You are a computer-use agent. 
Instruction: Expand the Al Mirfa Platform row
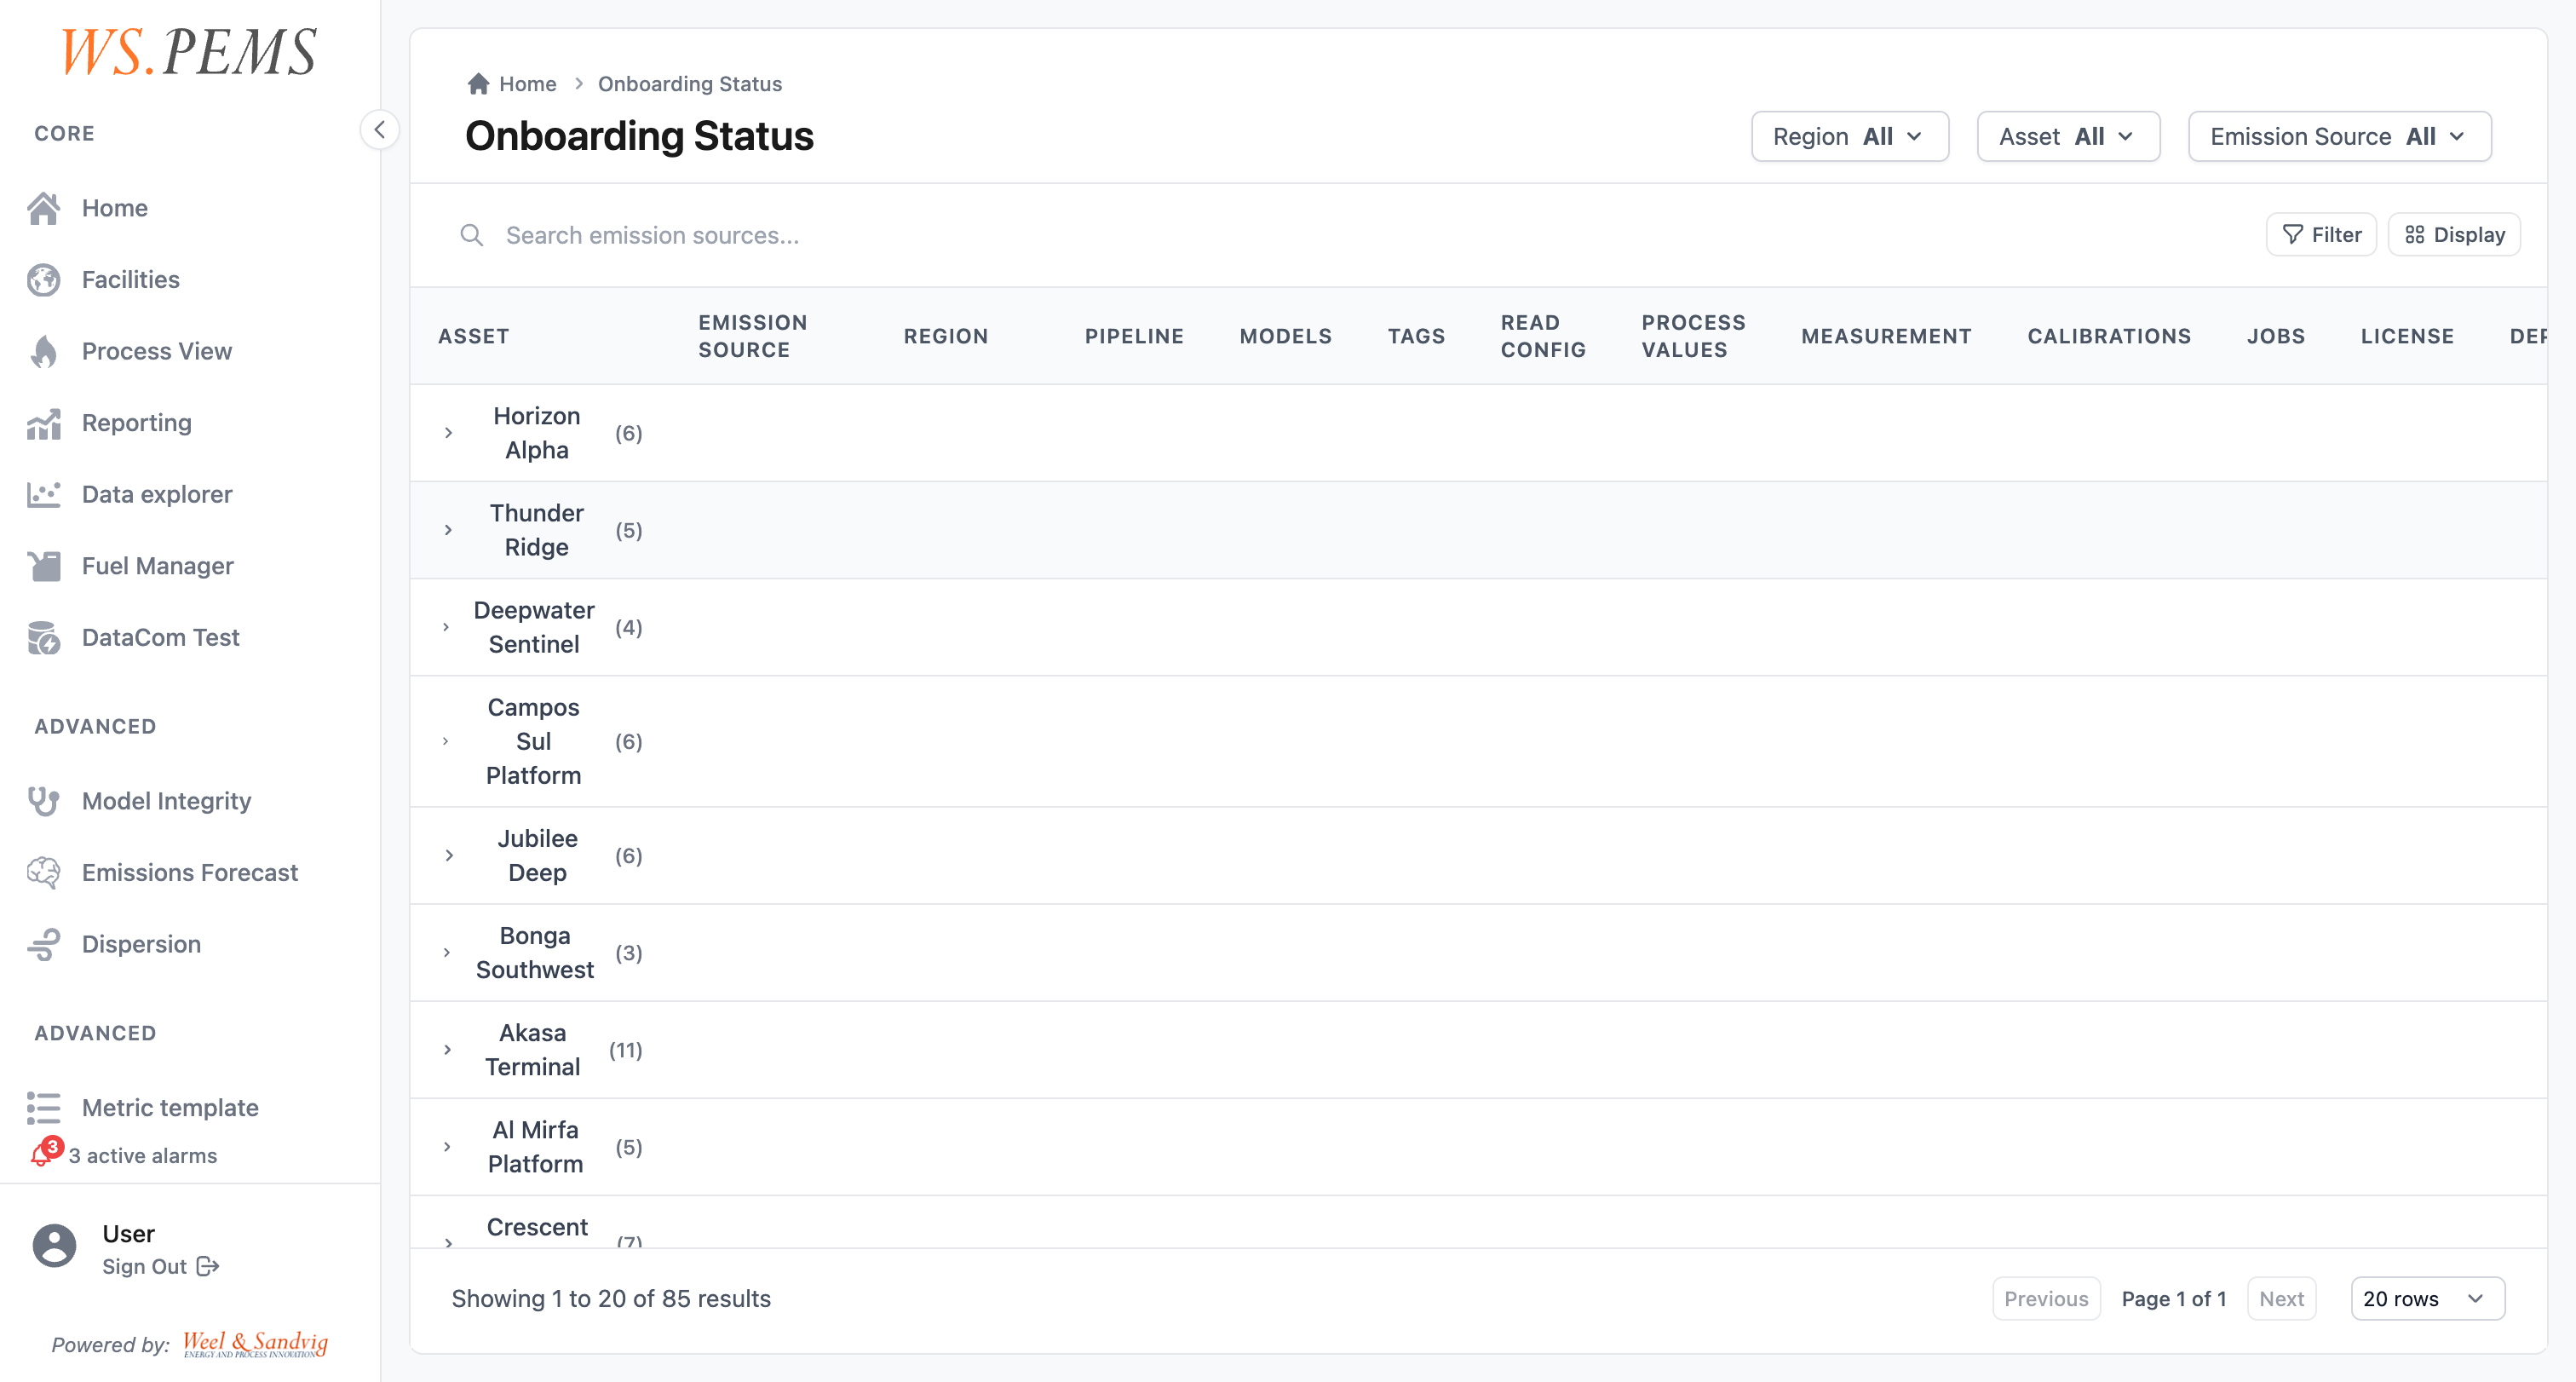point(447,1147)
